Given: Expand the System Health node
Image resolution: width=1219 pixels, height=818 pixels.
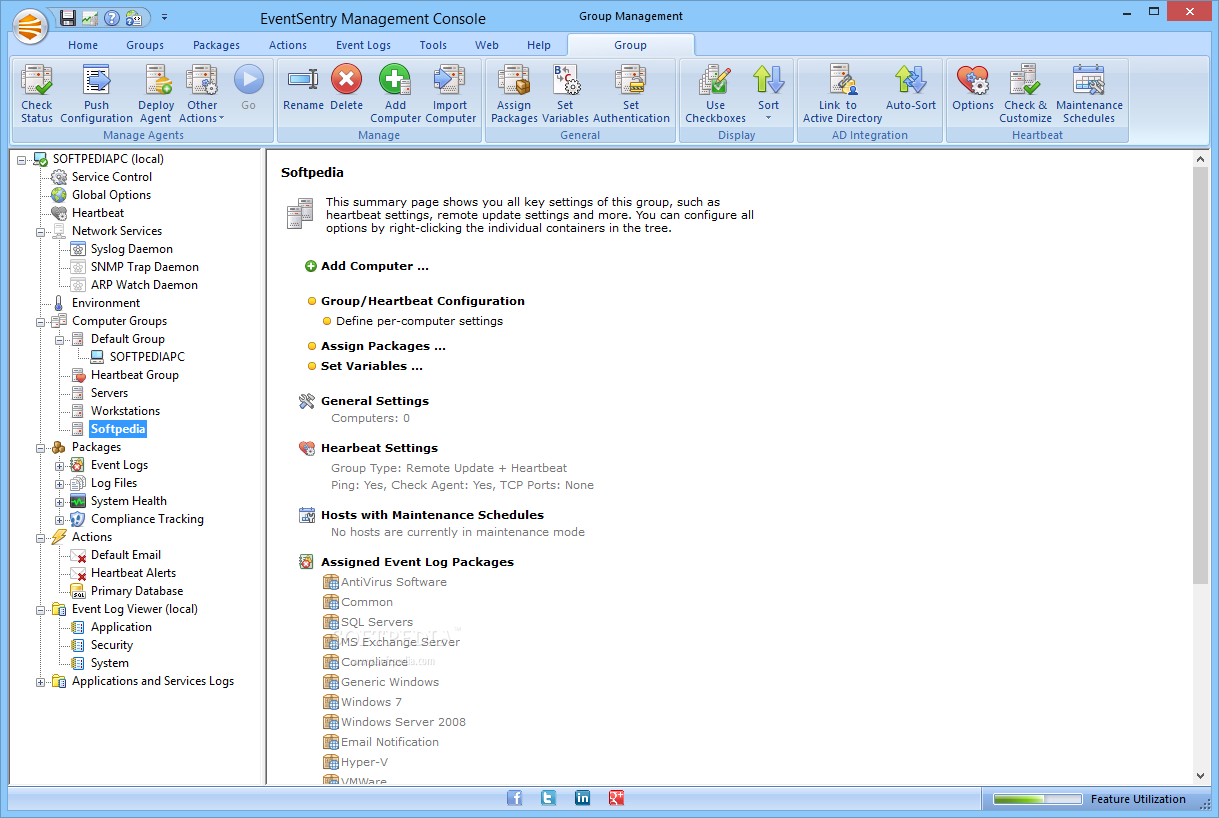Looking at the screenshot, I should pos(60,501).
